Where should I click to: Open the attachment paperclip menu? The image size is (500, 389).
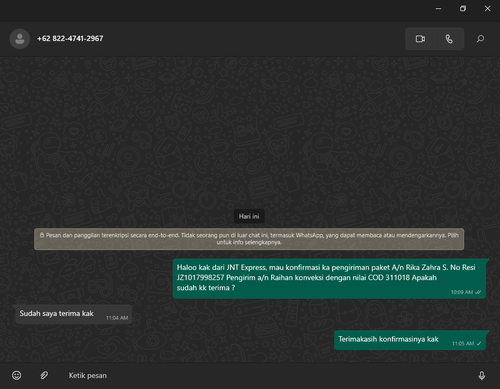(44, 375)
